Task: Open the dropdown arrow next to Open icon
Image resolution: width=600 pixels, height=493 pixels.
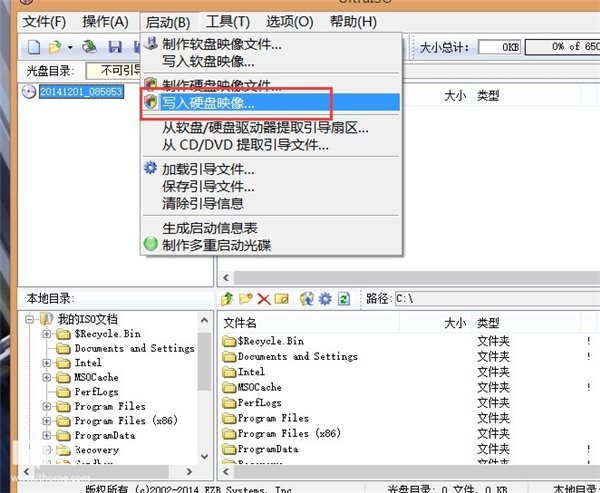Action: point(70,47)
